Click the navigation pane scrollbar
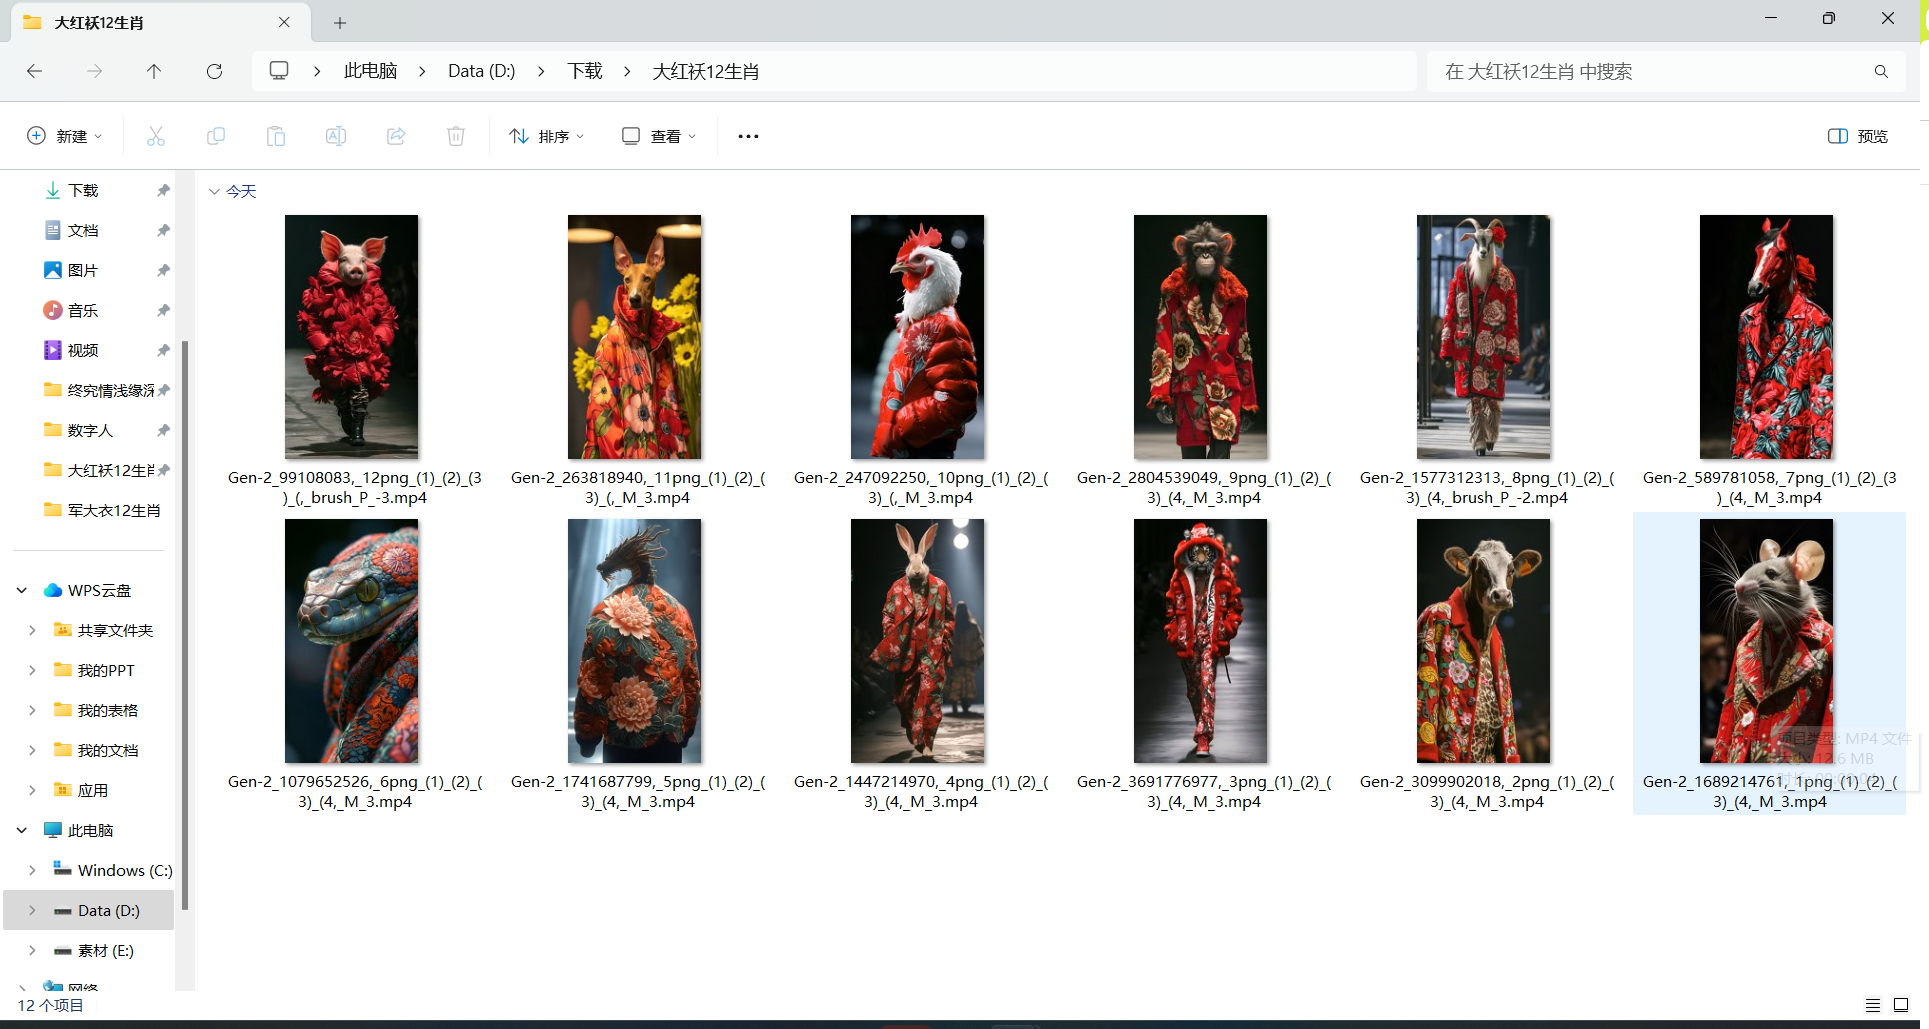The image size is (1929, 1029). coord(185,625)
